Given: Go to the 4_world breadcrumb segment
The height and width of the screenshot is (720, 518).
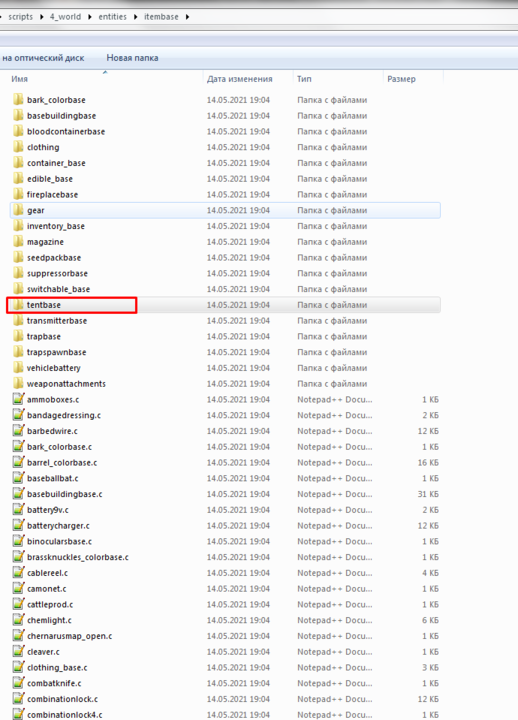Looking at the screenshot, I should coord(65,17).
